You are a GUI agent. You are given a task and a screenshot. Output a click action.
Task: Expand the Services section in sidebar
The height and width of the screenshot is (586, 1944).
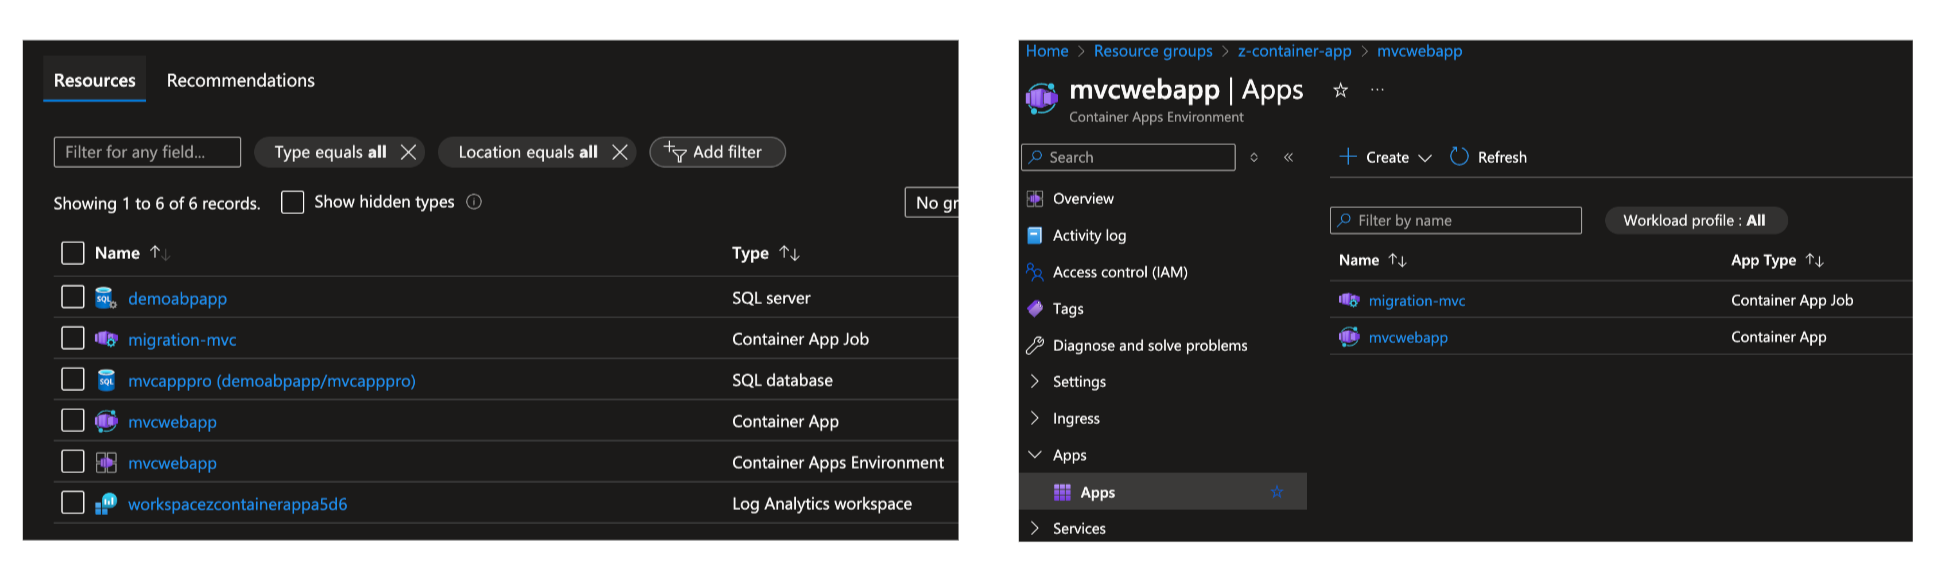1035,528
